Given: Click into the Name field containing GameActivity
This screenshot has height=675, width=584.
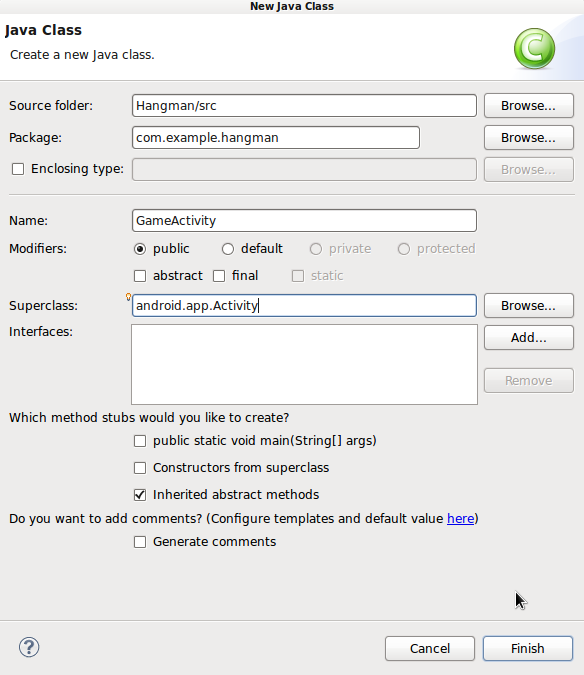Looking at the screenshot, I should 304,221.
